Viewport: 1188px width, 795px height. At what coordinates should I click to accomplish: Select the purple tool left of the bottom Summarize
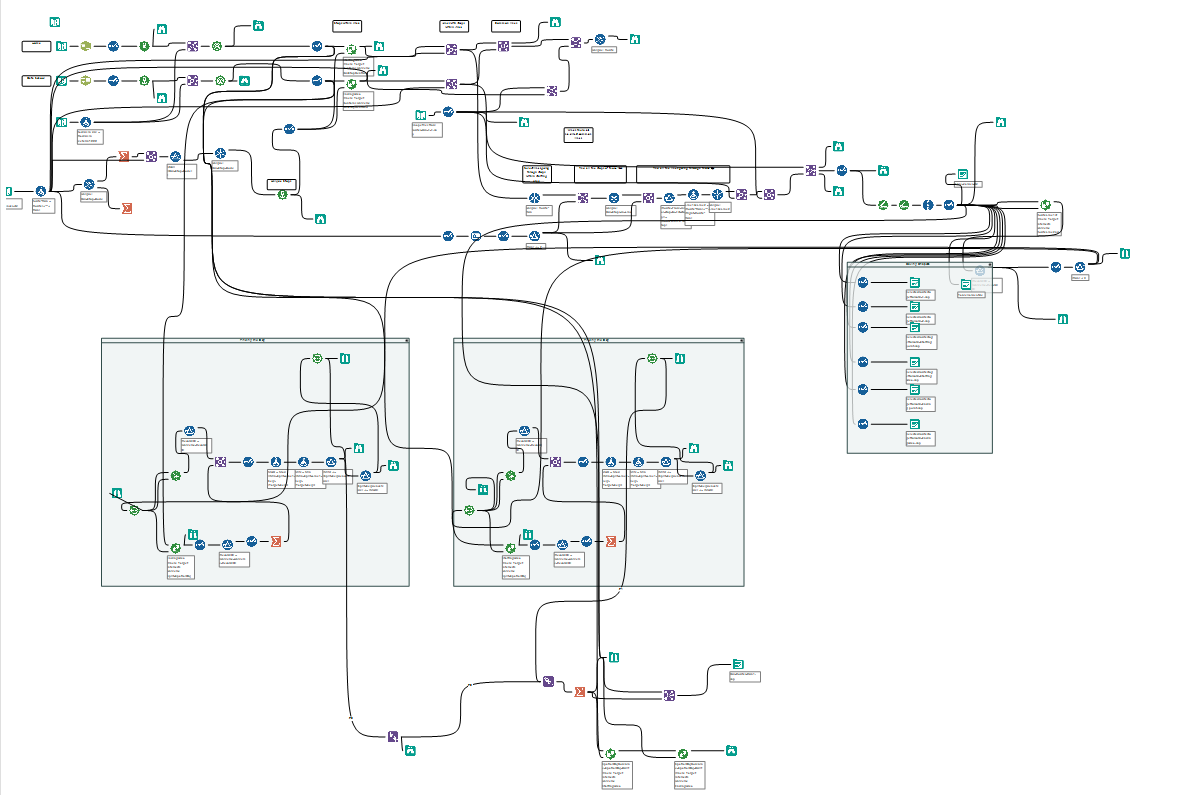tap(549, 682)
